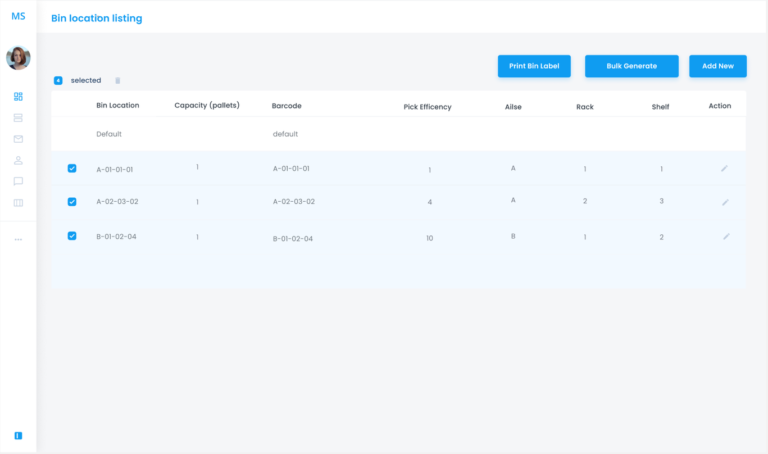Edit bin B-01-02-04 with the pencil icon
The image size is (768, 454).
[726, 236]
